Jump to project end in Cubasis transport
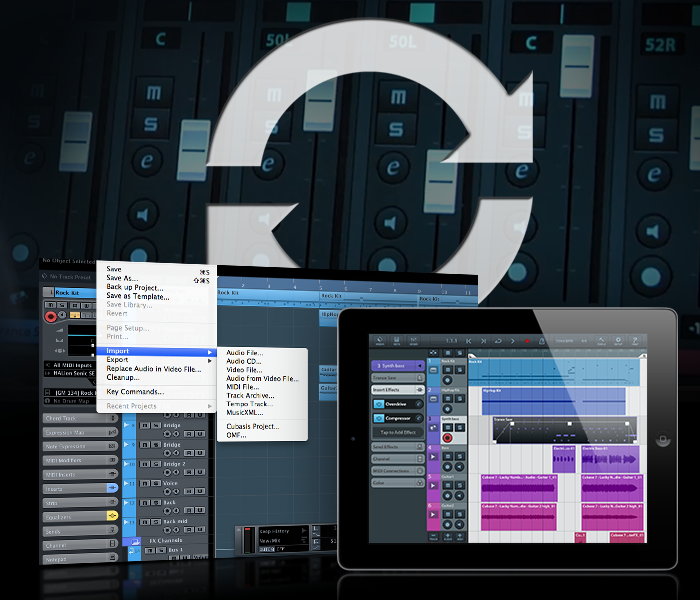Screen dimensions: 700x600 (x=483, y=341)
